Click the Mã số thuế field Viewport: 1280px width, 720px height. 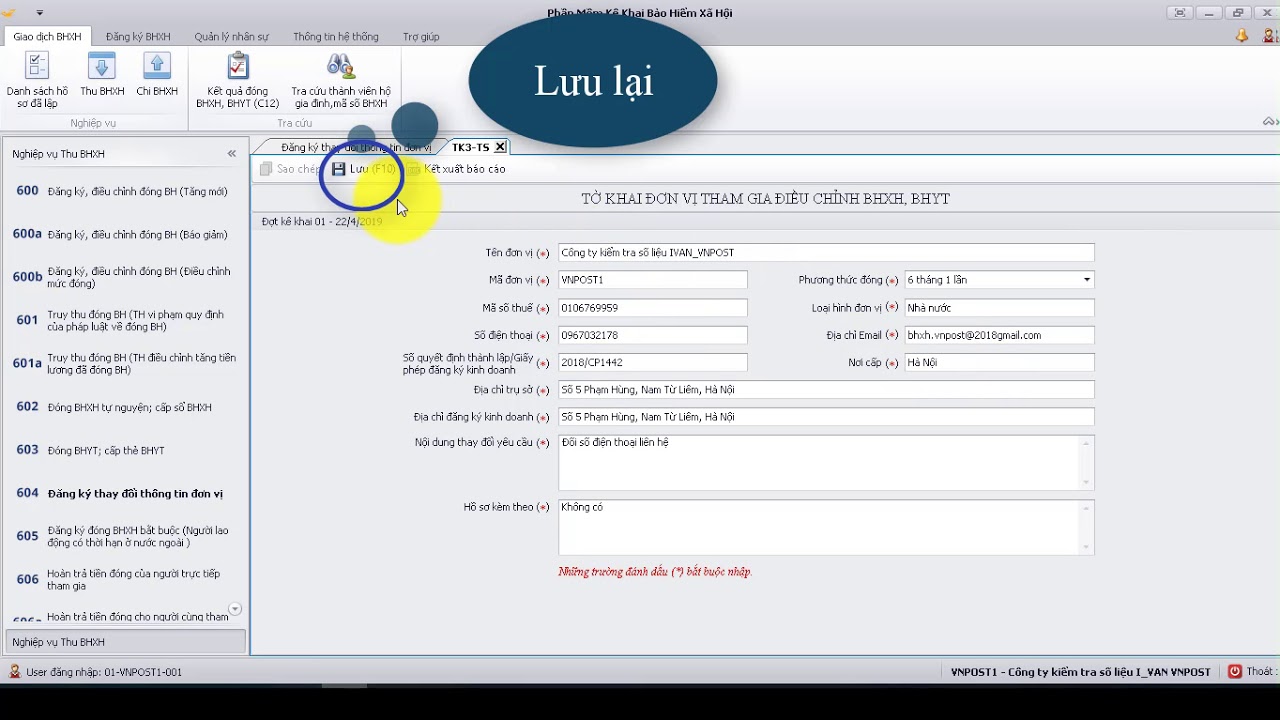click(652, 308)
